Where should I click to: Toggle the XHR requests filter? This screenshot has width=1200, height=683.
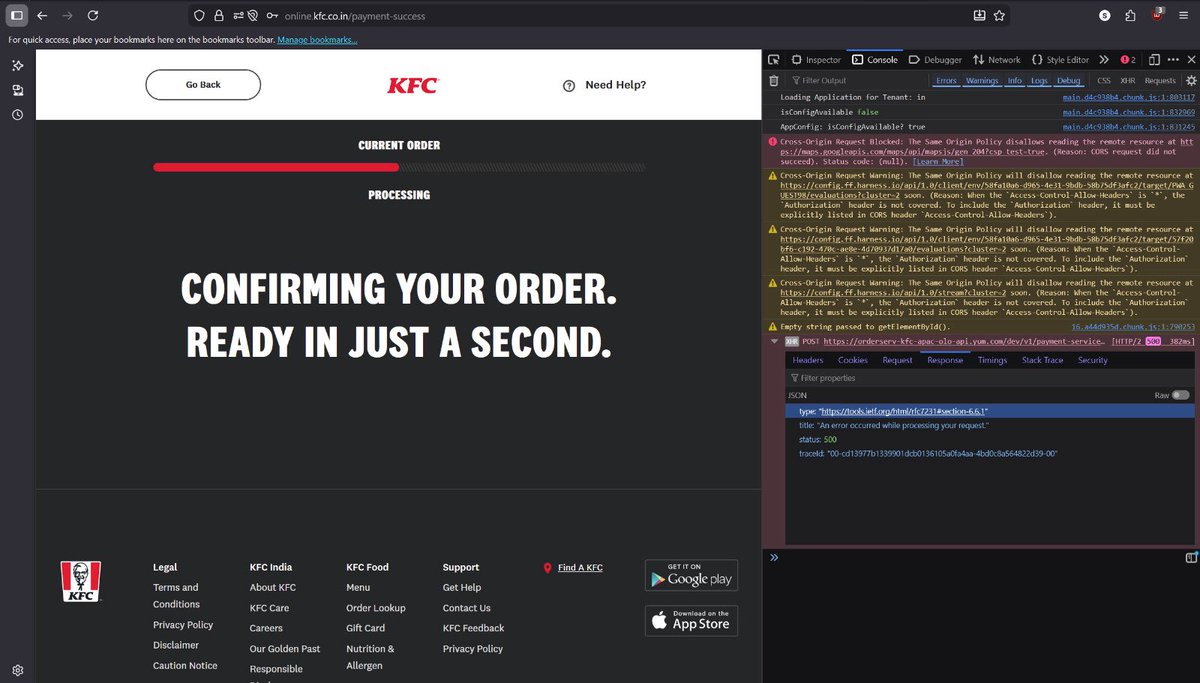pyautogui.click(x=1127, y=80)
